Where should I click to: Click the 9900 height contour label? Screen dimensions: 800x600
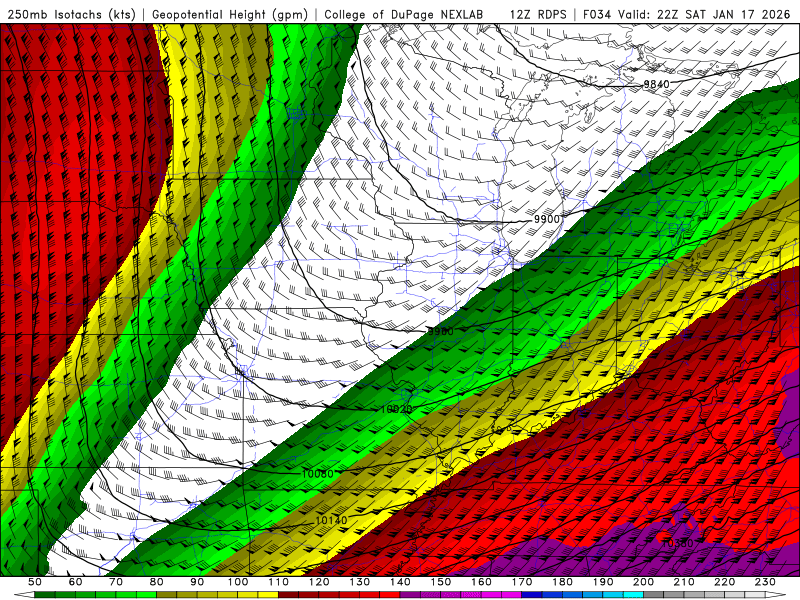click(546, 219)
